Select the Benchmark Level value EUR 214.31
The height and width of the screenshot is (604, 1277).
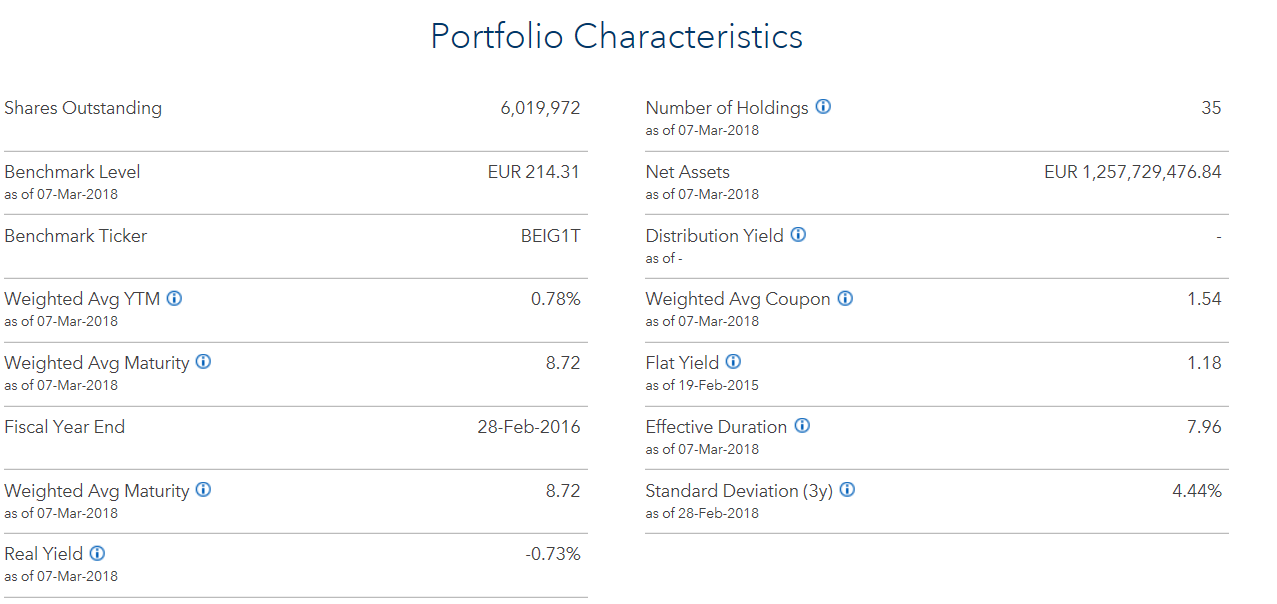pyautogui.click(x=533, y=172)
